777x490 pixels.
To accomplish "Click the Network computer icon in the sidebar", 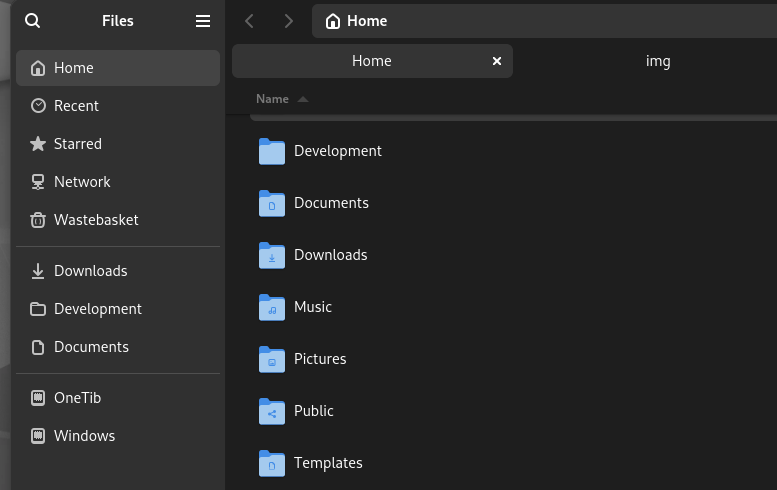I will tap(38, 182).
